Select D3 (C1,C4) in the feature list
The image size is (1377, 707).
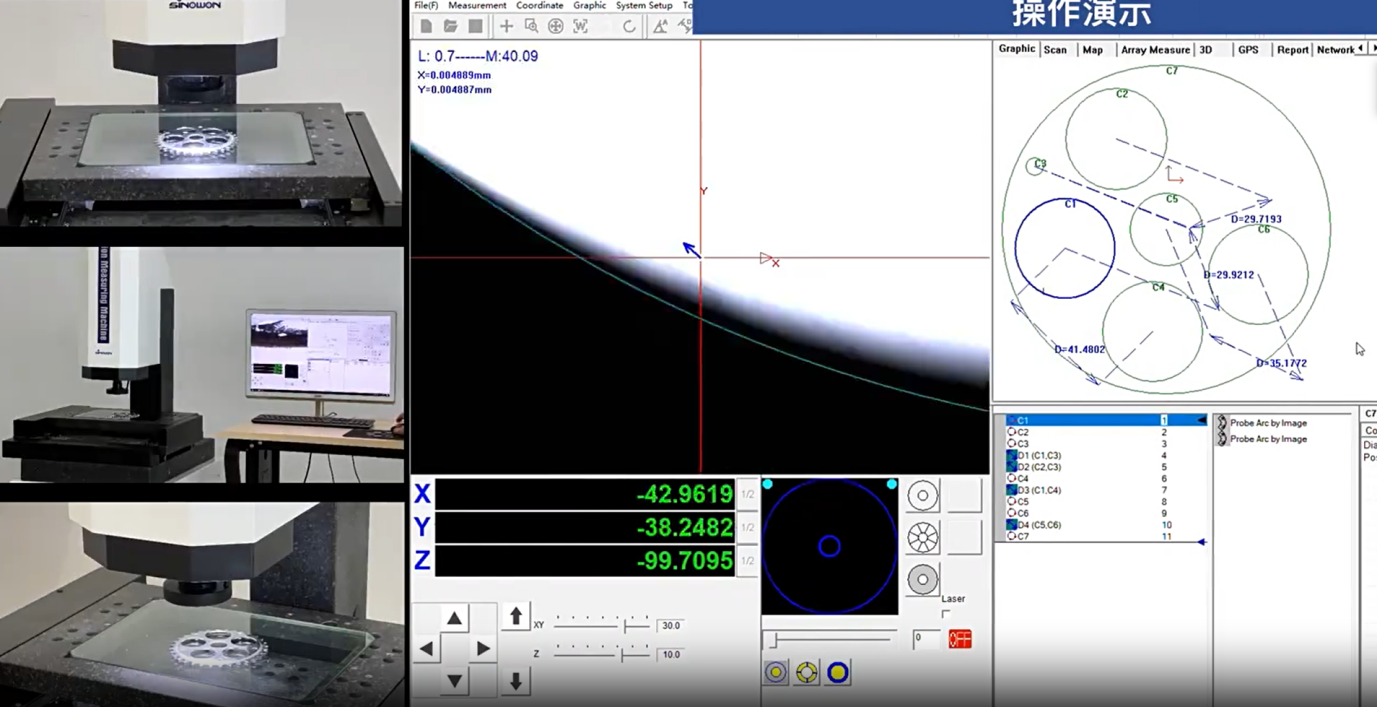pyautogui.click(x=1038, y=490)
